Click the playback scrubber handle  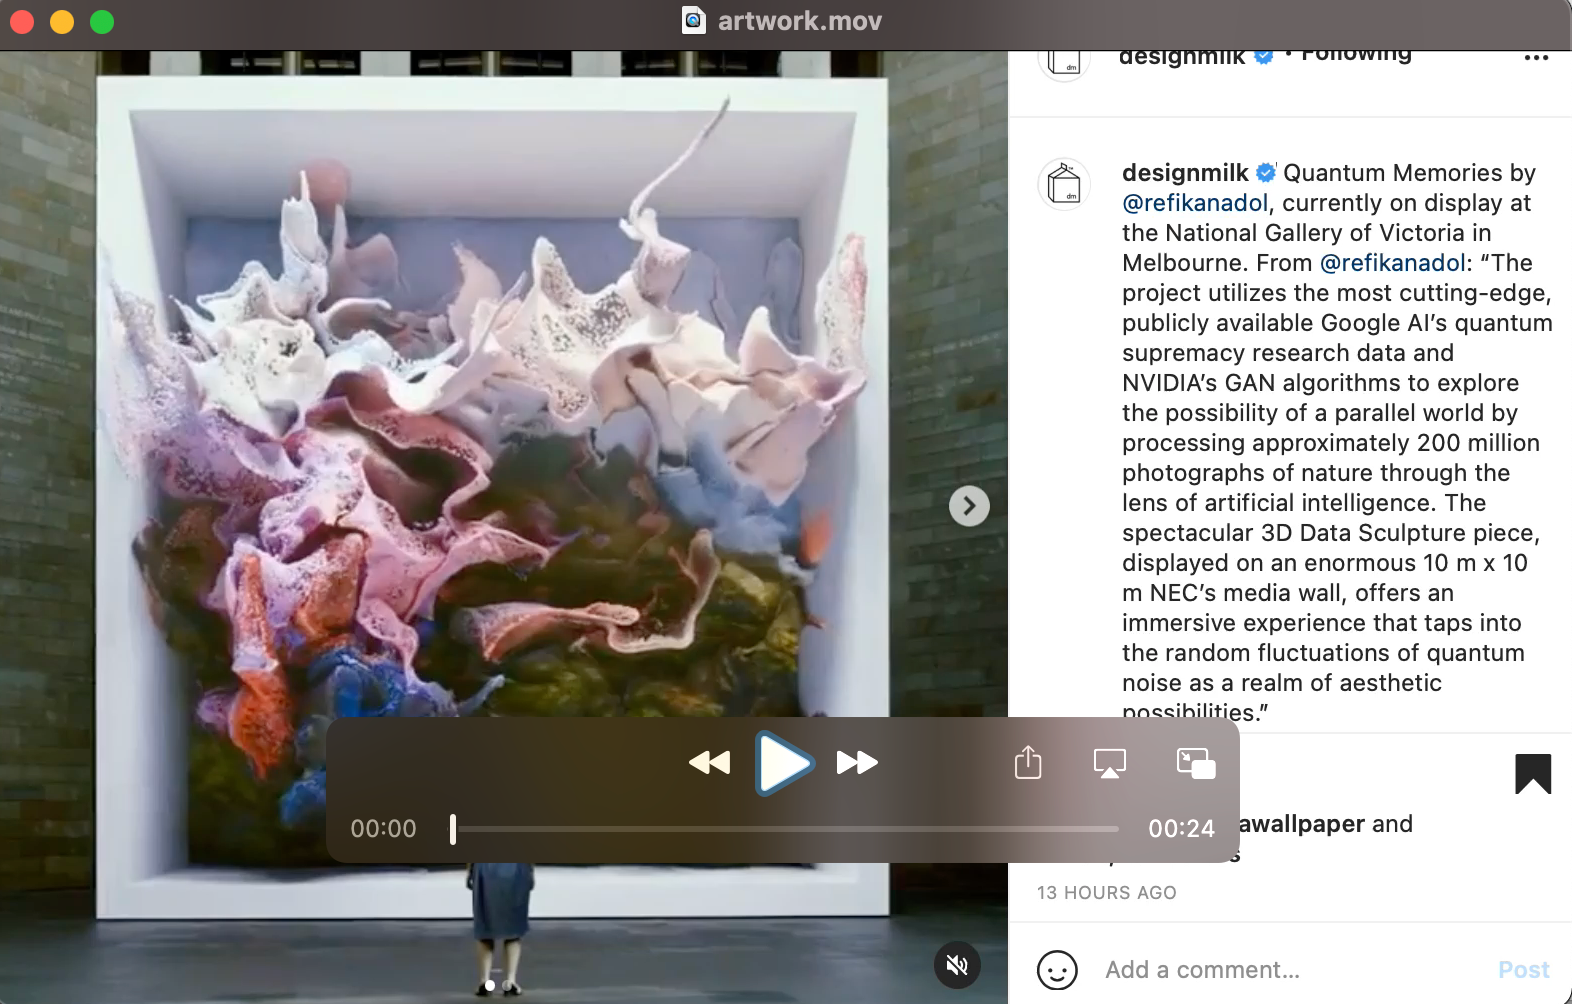click(453, 828)
